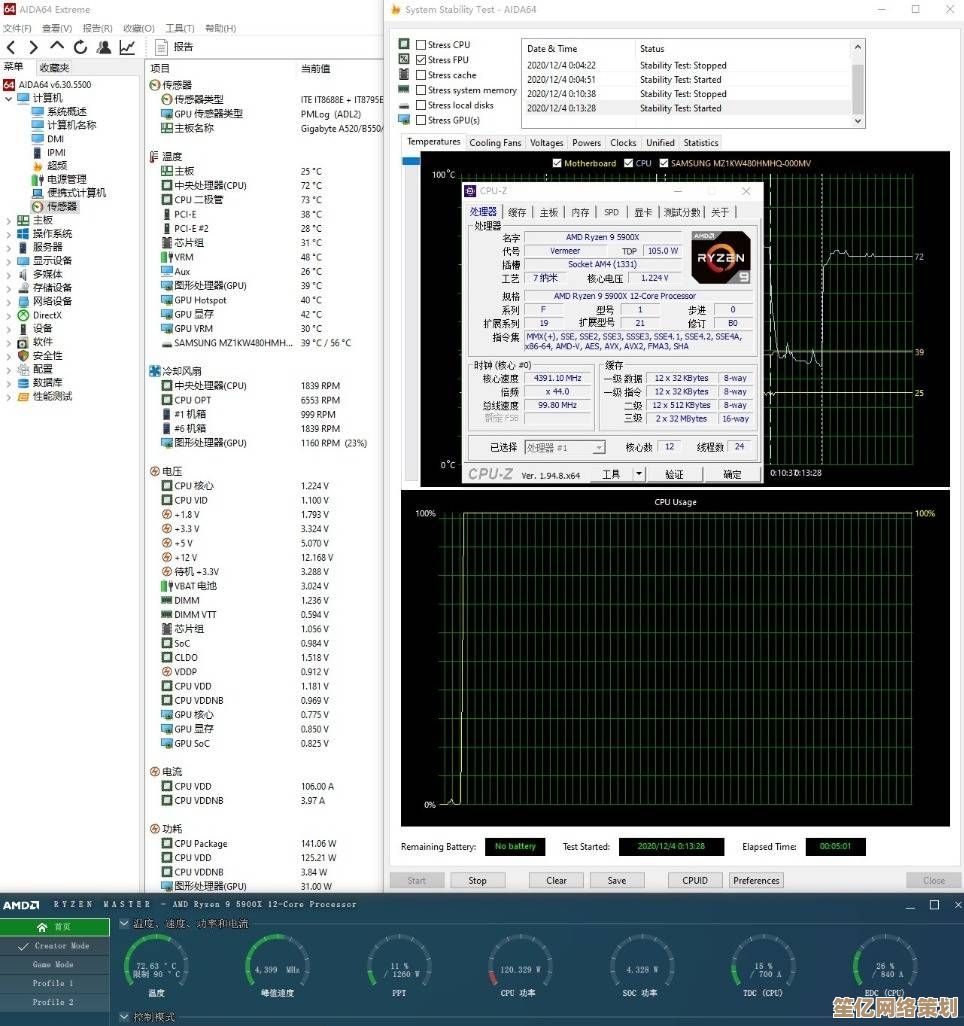Viewport: 964px width, 1026px height.
Task: Click the 报告 report page icon
Action: 161,47
